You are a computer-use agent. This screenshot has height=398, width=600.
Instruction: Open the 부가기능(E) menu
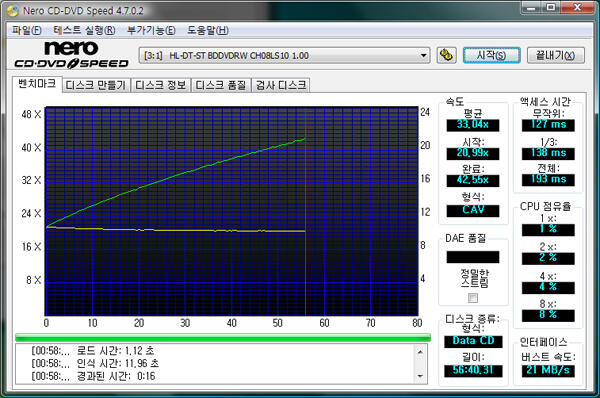tap(151, 30)
